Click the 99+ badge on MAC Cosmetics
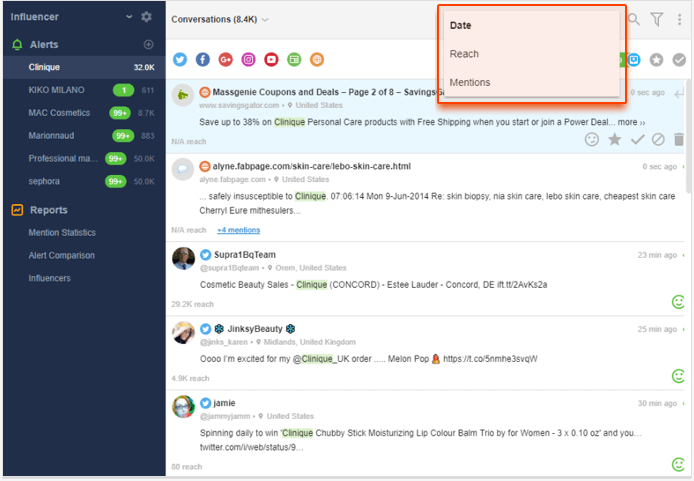 coord(120,113)
